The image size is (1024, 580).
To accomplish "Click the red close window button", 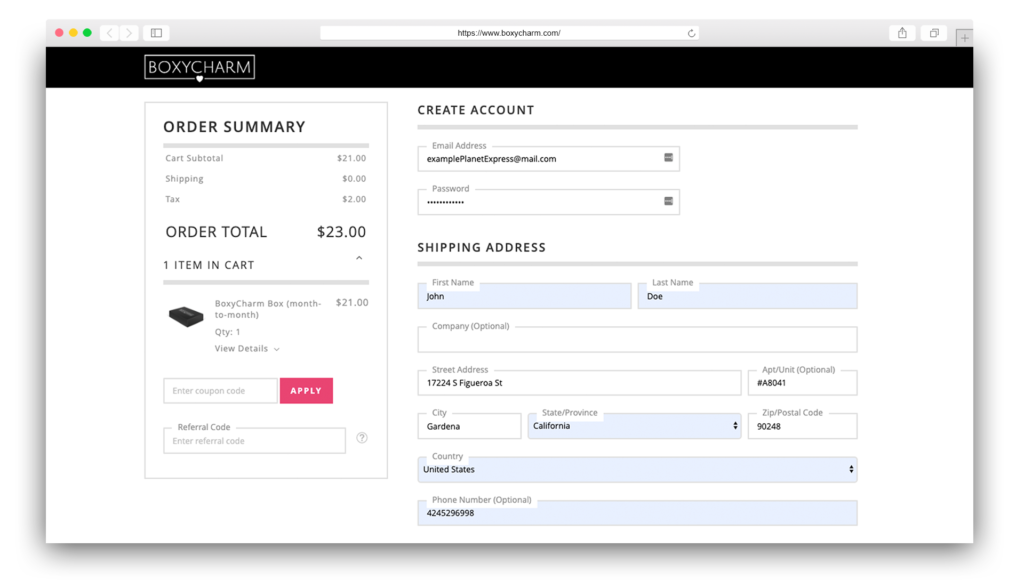I will (x=59, y=33).
